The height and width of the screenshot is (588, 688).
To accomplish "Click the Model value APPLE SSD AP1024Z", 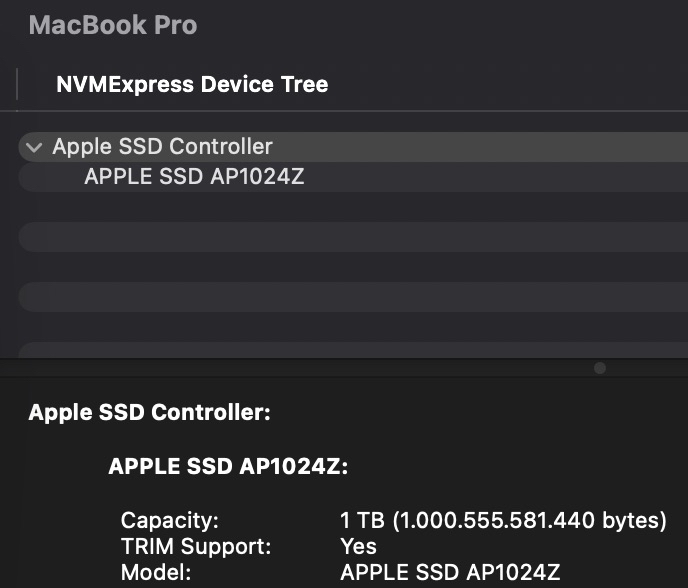I will click(x=450, y=573).
